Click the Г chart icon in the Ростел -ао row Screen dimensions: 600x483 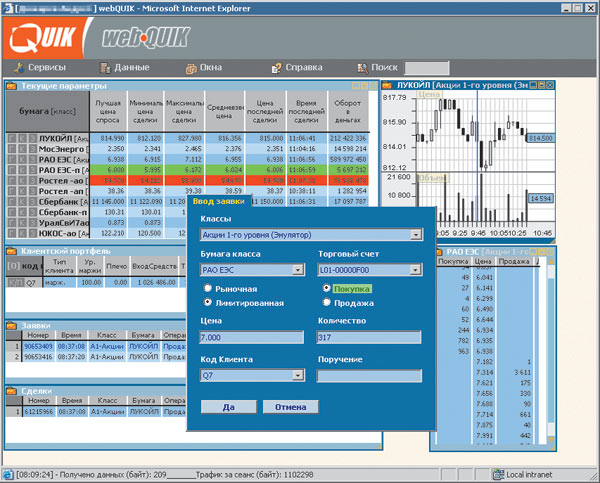(12, 180)
